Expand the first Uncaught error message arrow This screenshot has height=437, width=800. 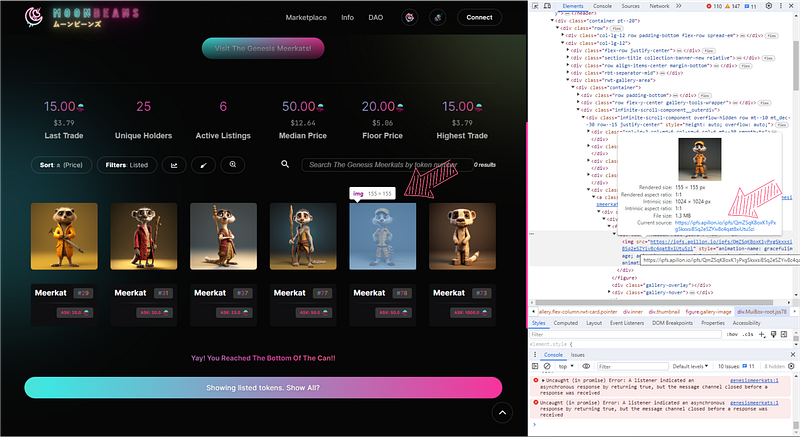(x=543, y=380)
